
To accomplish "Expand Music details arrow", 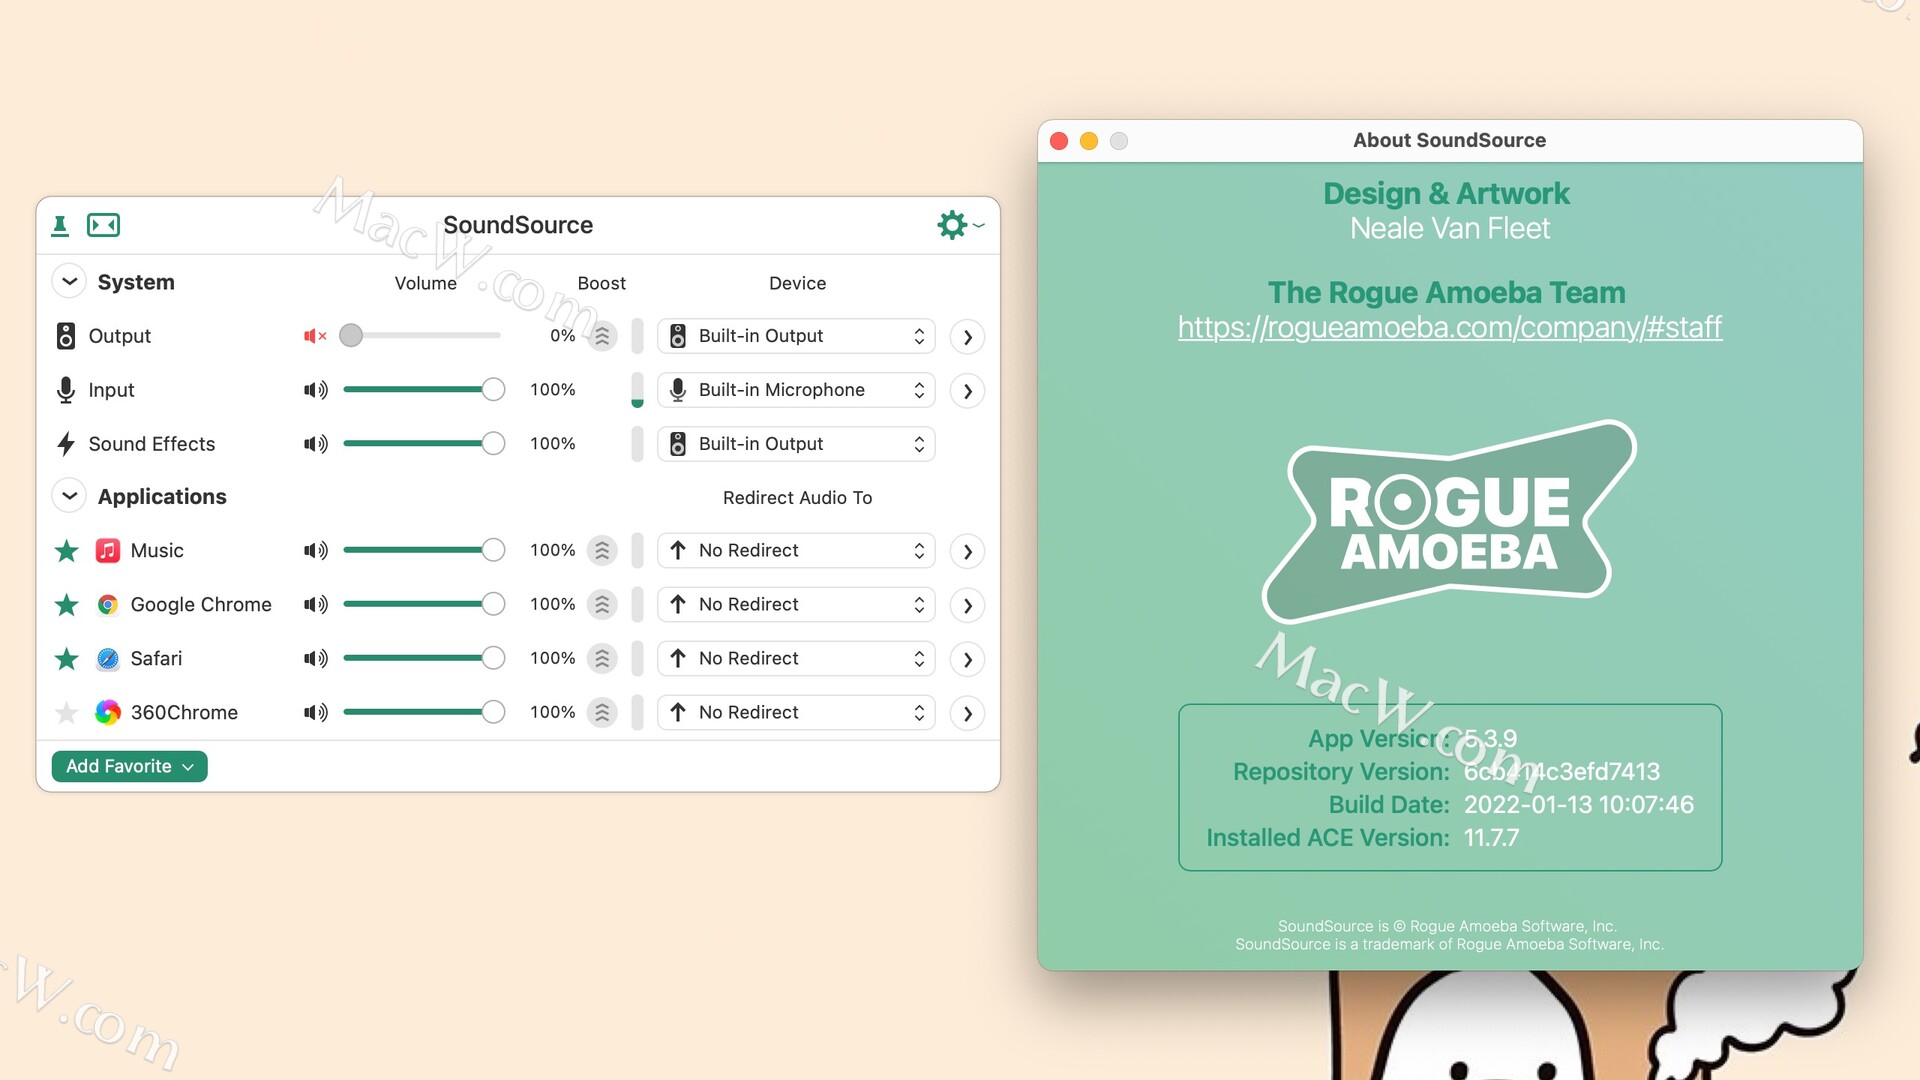I will pyautogui.click(x=967, y=551).
